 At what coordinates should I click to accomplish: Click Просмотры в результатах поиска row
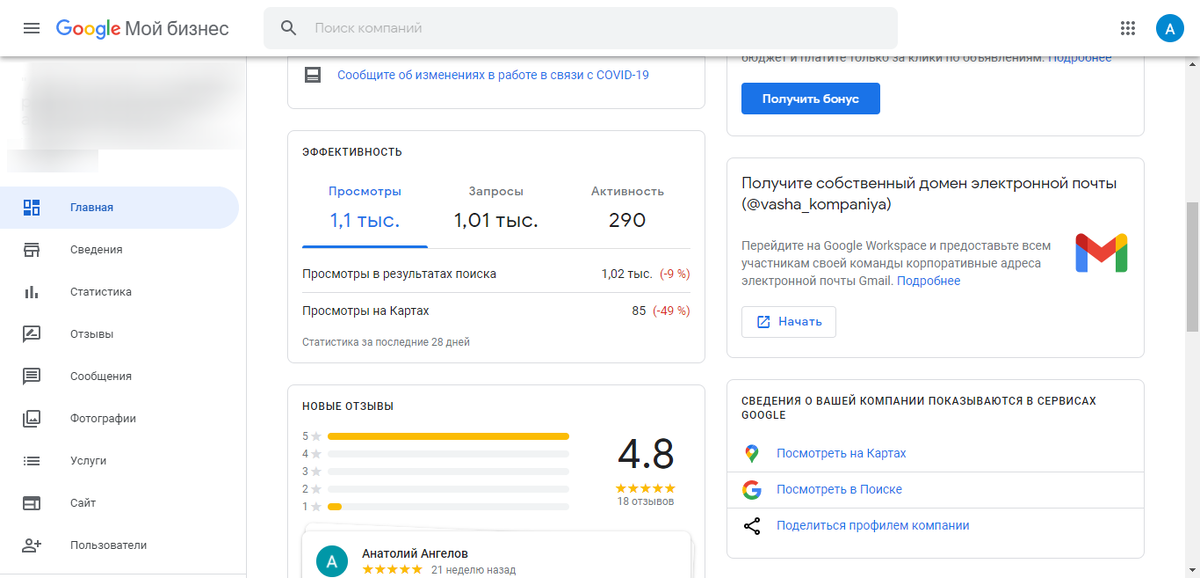coord(496,273)
